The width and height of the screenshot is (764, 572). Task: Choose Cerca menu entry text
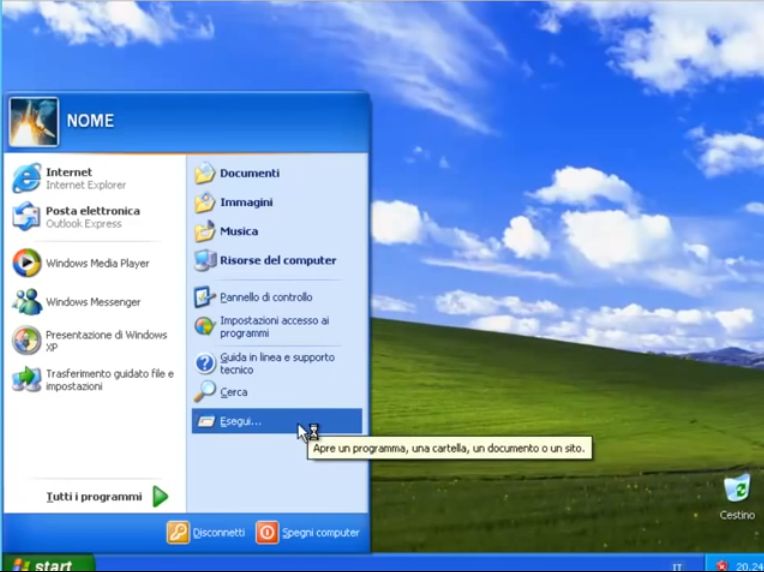233,392
